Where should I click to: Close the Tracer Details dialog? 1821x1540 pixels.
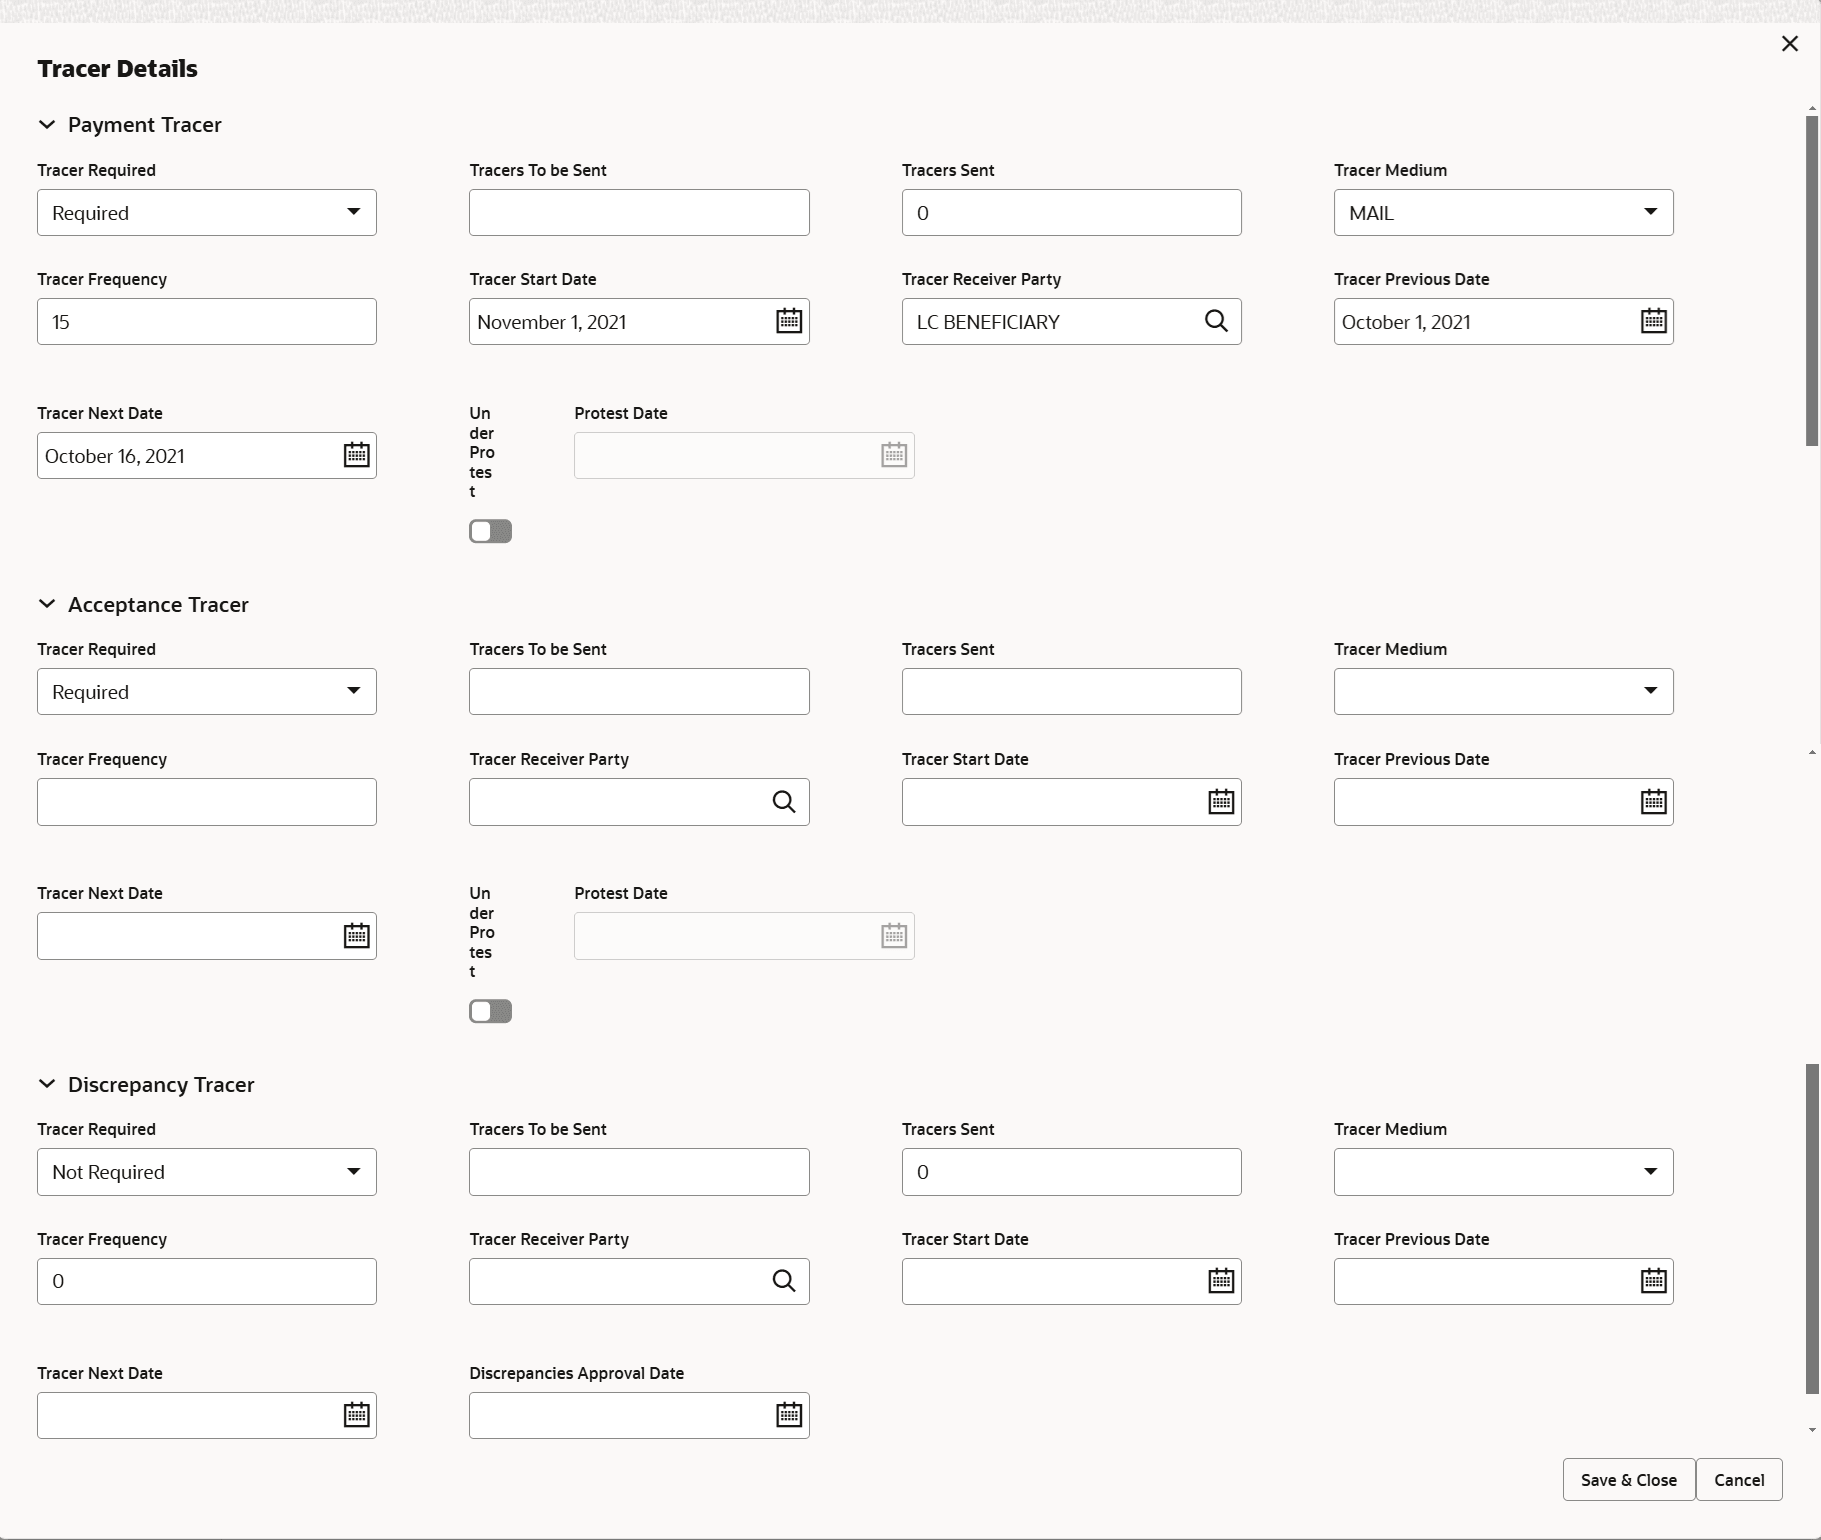pyautogui.click(x=1790, y=44)
